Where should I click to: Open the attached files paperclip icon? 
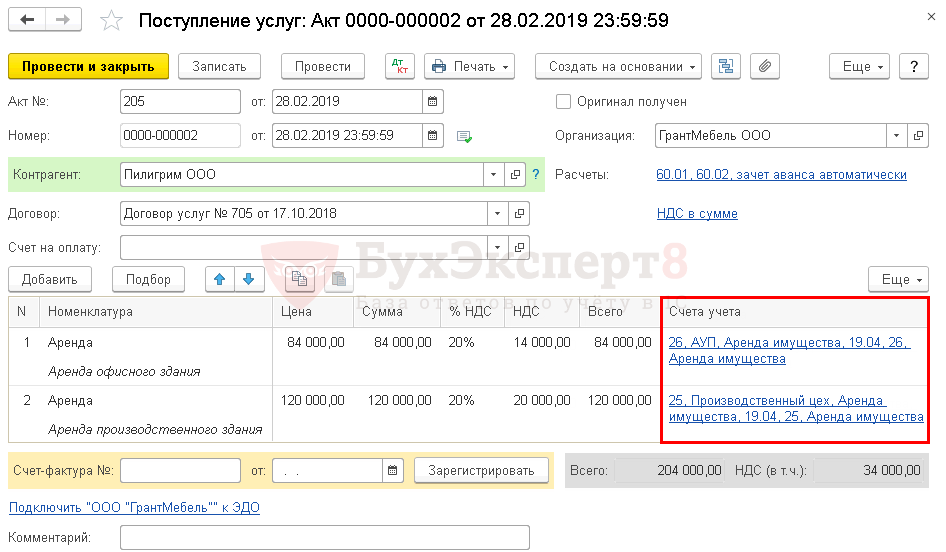tap(764, 67)
